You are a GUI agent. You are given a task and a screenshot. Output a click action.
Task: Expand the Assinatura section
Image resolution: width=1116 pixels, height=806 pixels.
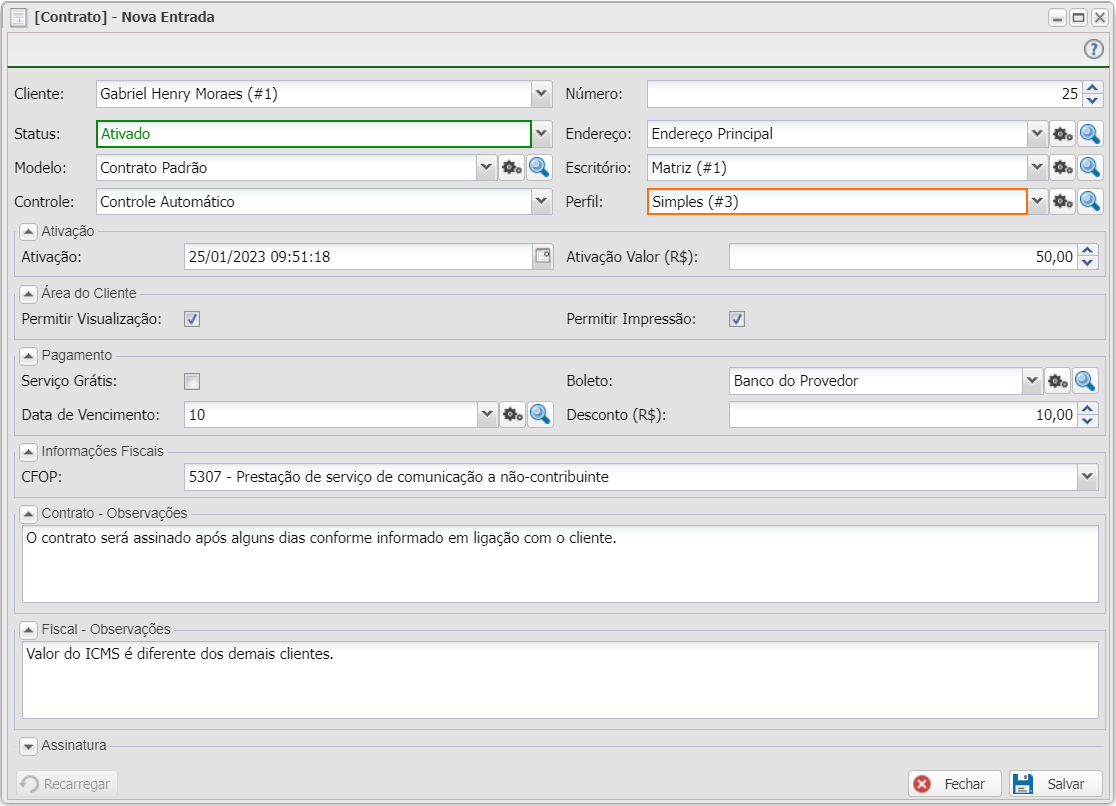point(29,745)
